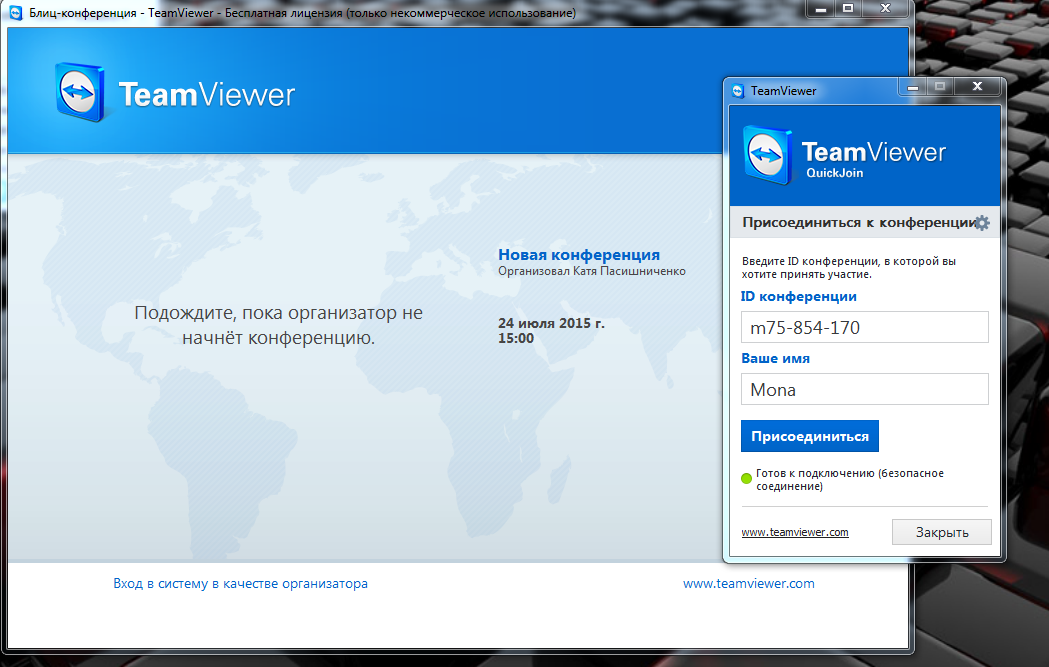The height and width of the screenshot is (667, 1049).
Task: Click the green connection status indicator
Action: [x=747, y=478]
